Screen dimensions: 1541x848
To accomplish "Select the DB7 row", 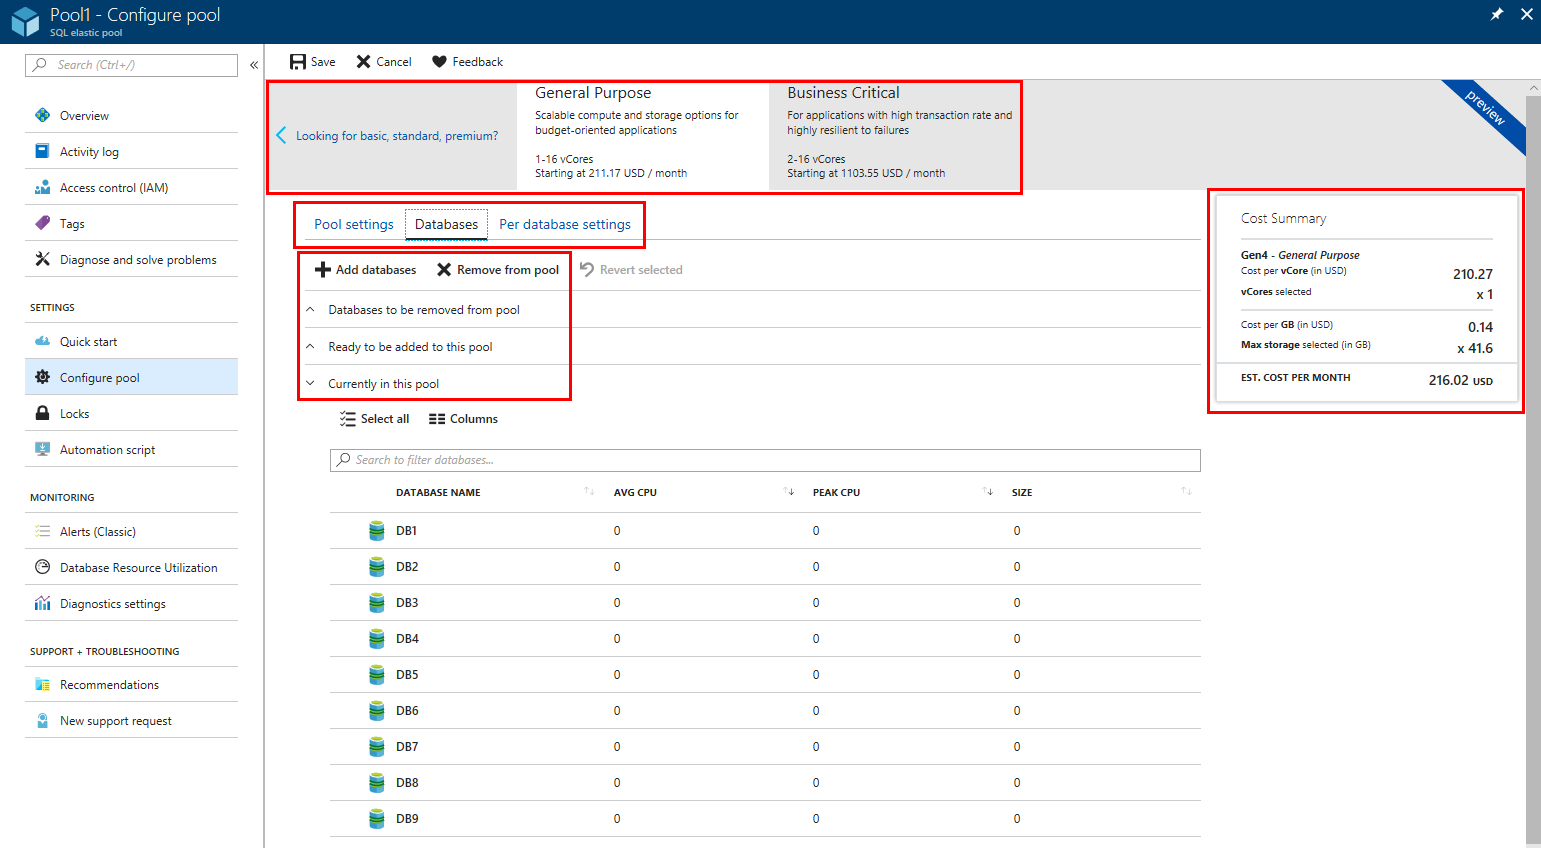I will click(765, 747).
